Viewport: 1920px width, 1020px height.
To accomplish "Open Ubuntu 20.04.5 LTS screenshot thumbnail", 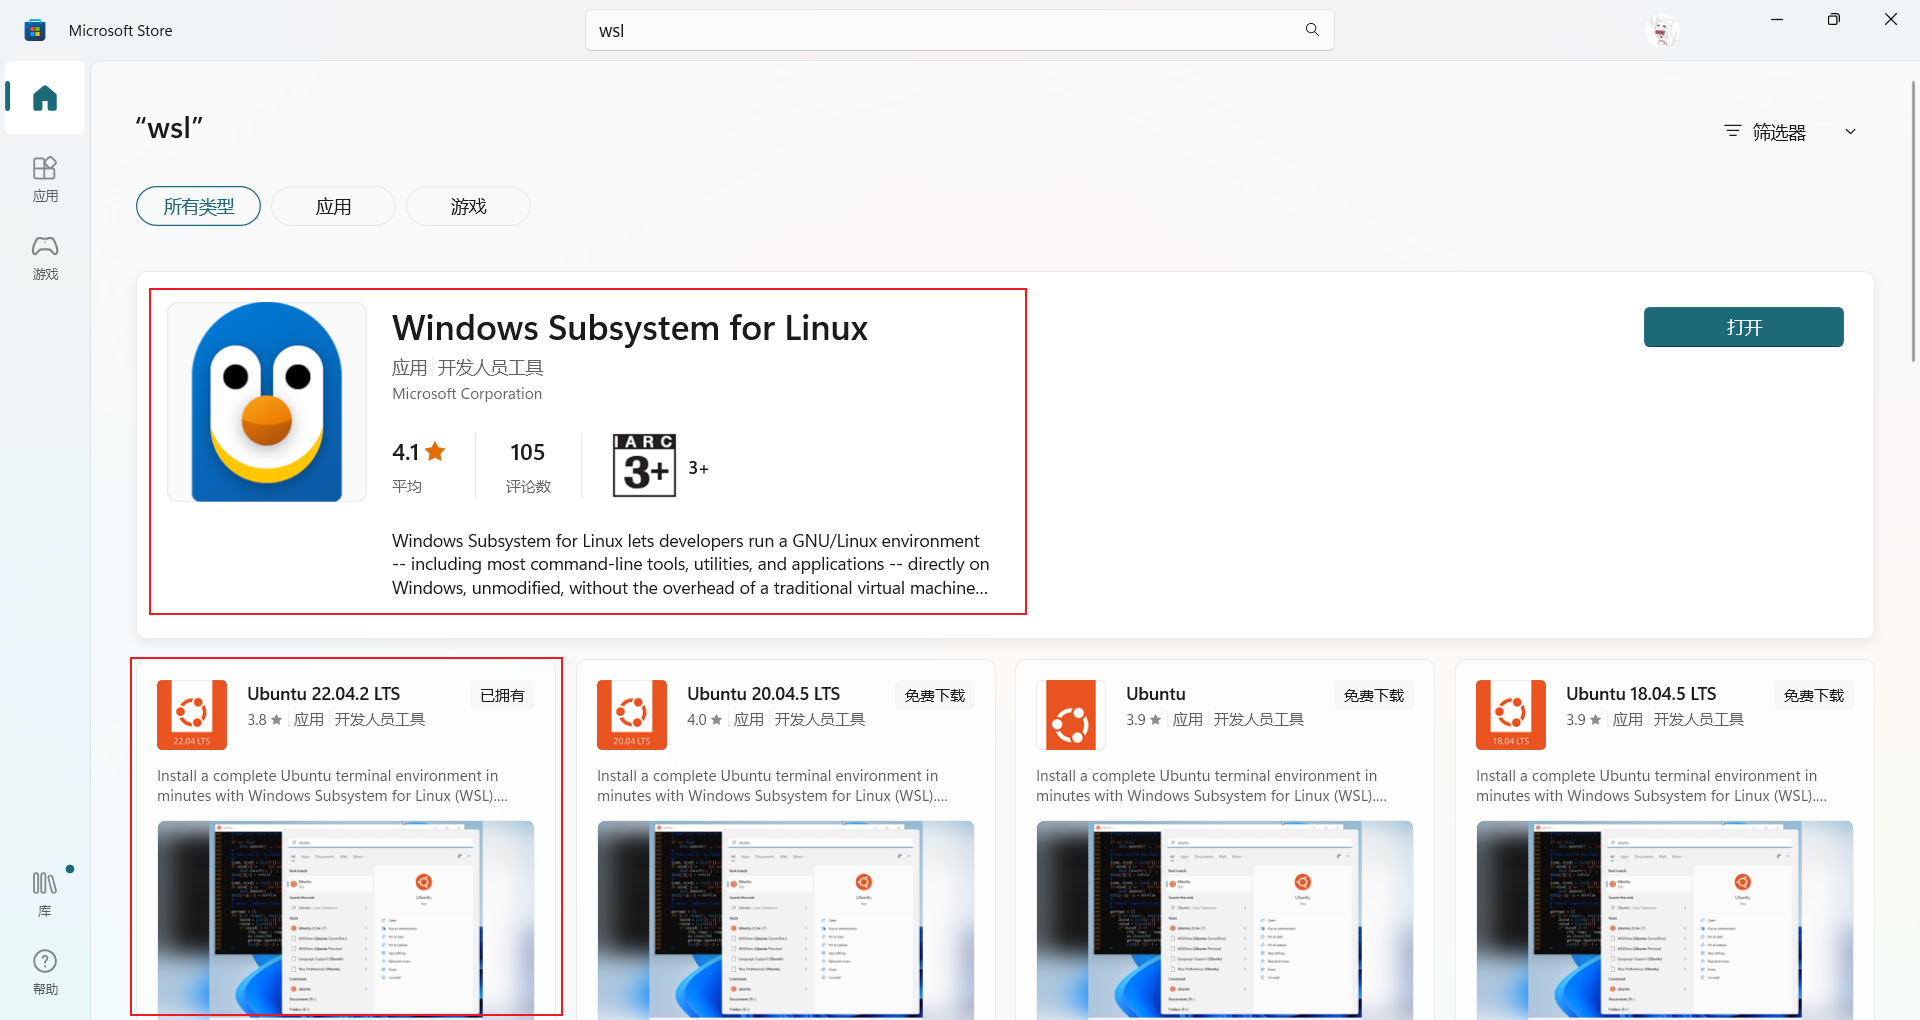I will pyautogui.click(x=786, y=920).
